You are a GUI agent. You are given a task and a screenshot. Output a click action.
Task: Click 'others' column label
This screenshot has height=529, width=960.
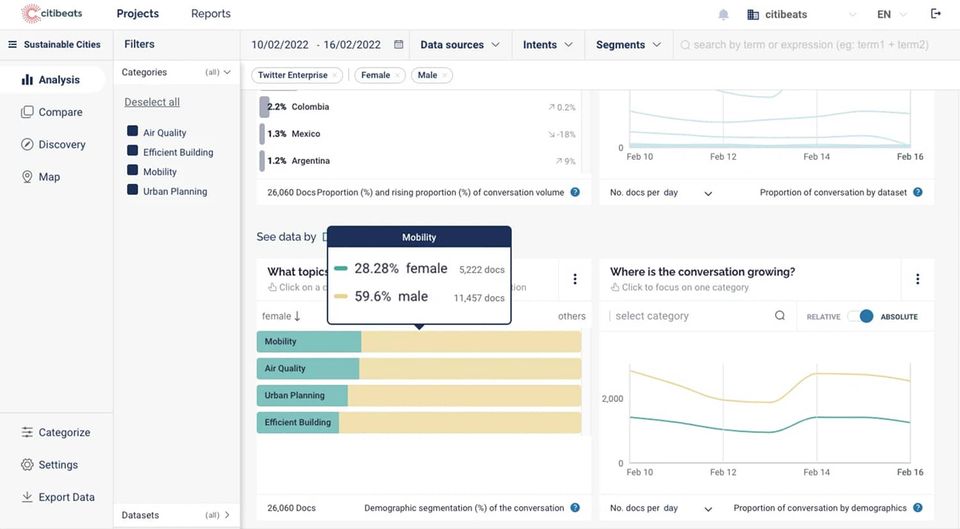coord(571,316)
